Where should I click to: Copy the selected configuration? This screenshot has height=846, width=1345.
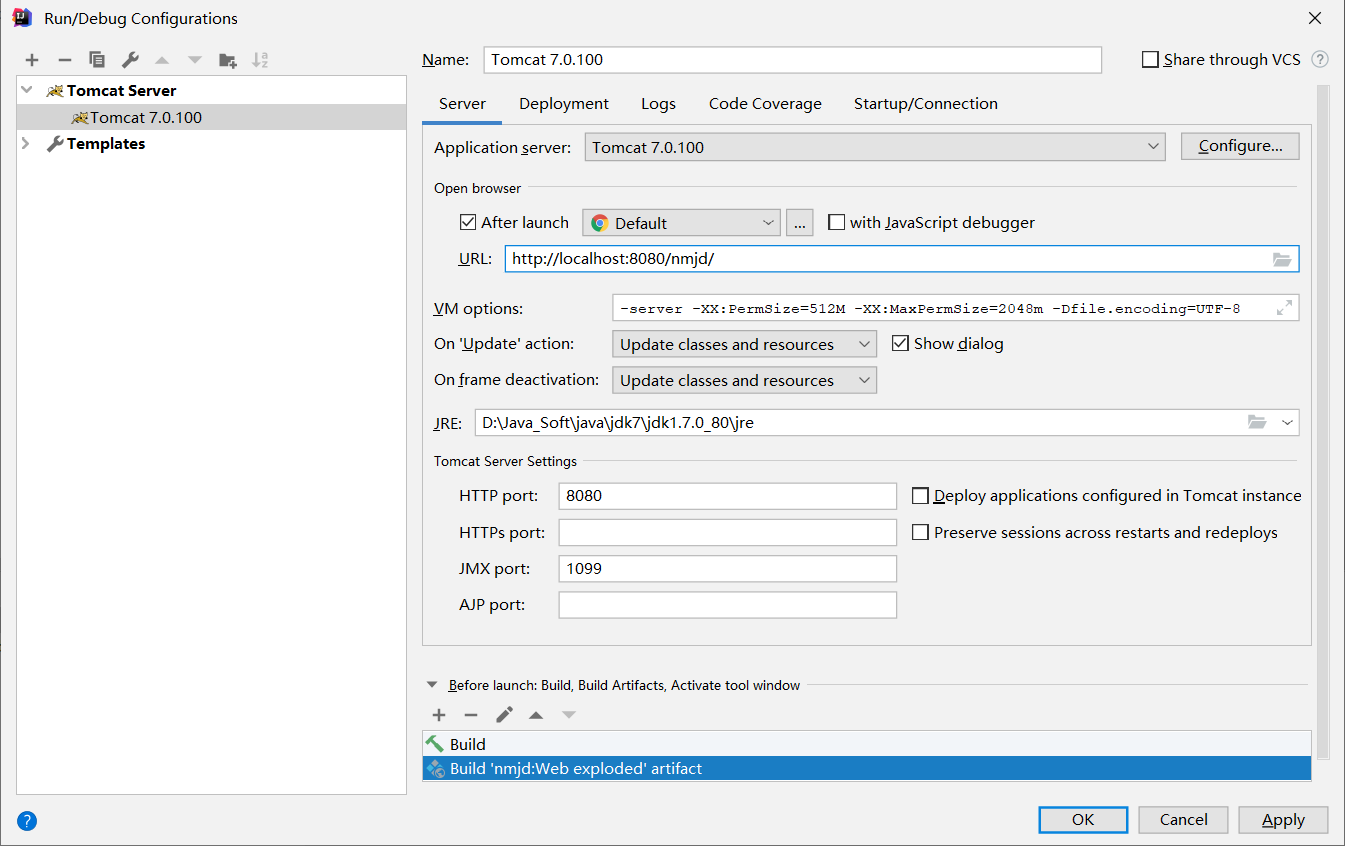point(97,60)
